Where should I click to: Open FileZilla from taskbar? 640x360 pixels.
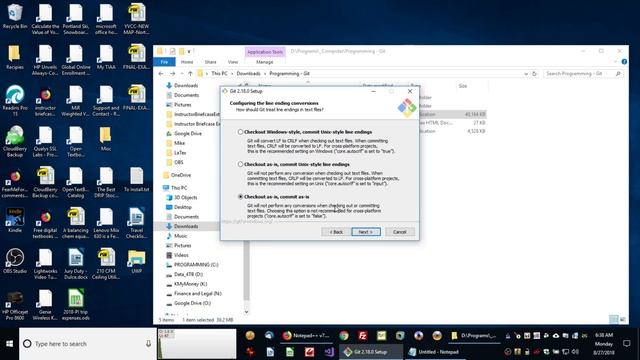coord(362,336)
